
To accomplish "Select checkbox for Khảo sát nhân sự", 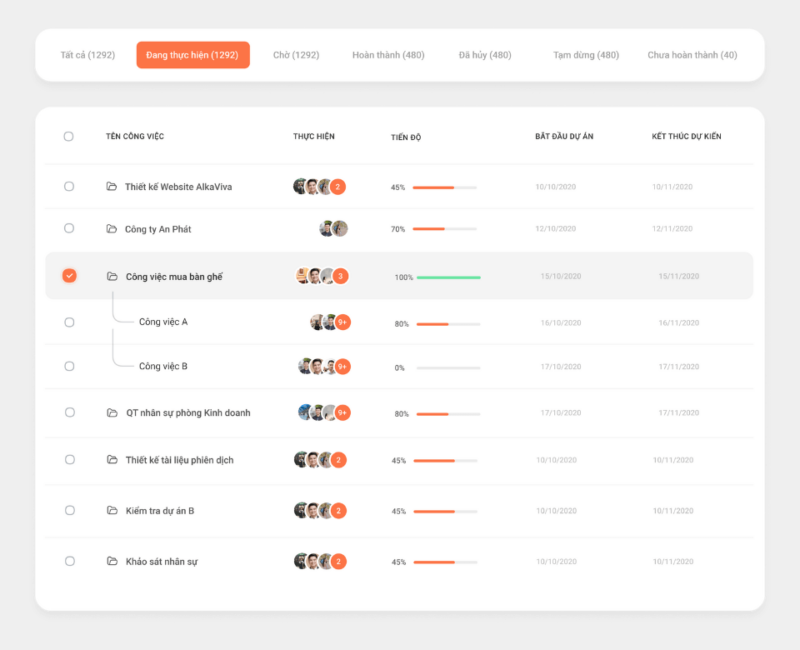I will (x=70, y=561).
